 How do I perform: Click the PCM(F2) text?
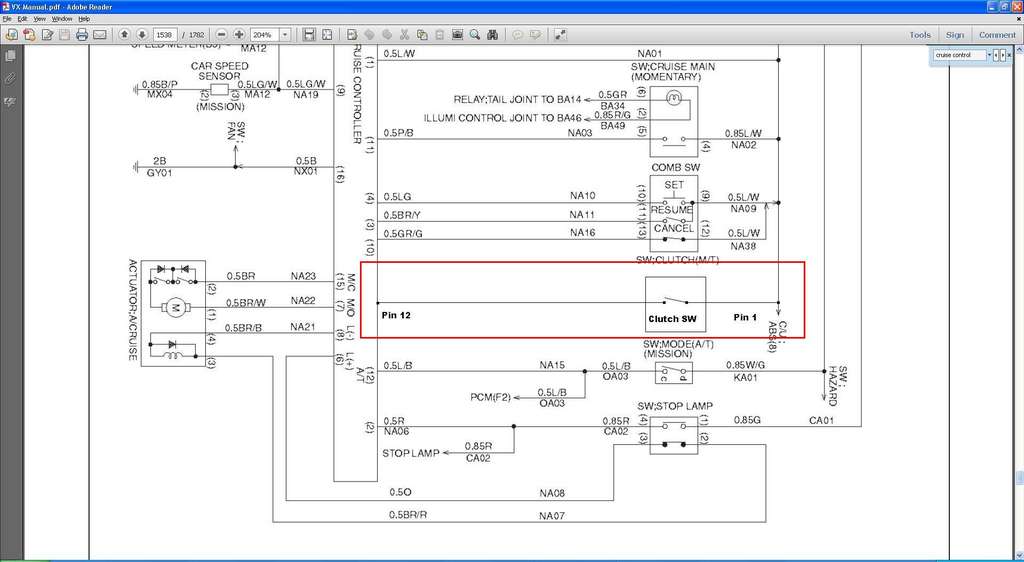(490, 397)
